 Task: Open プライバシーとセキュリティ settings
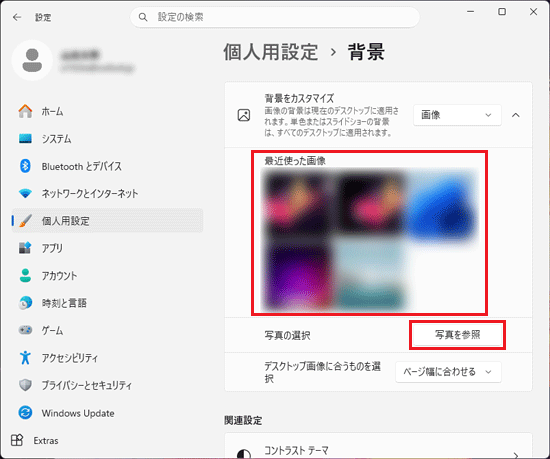click(x=107, y=385)
